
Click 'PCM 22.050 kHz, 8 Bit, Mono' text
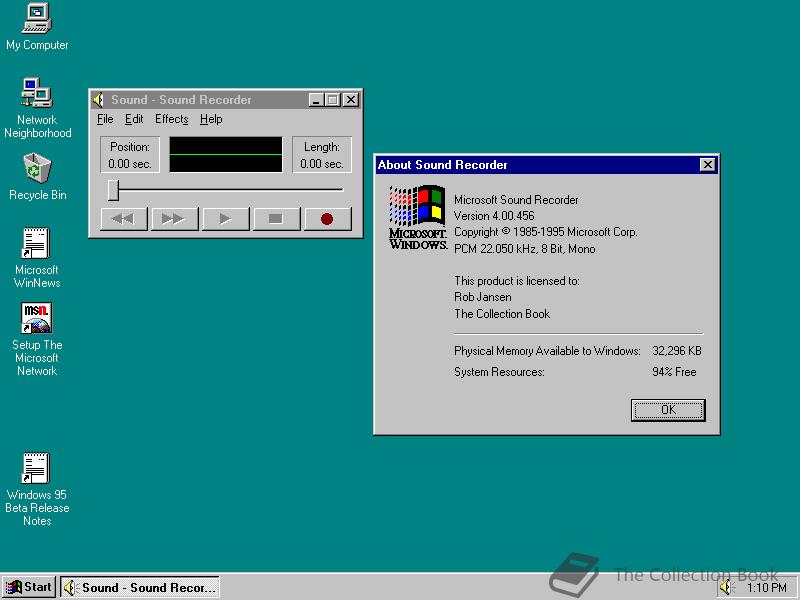click(x=524, y=249)
